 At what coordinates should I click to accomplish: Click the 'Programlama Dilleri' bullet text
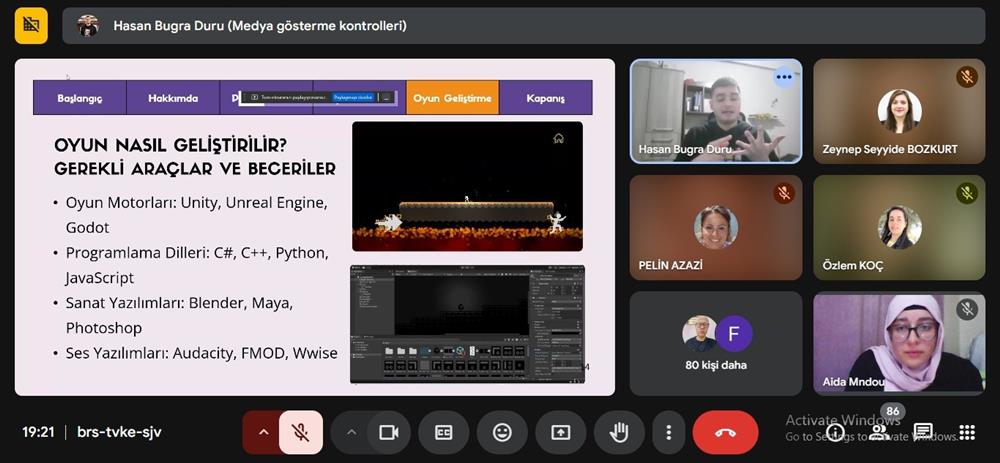point(197,265)
